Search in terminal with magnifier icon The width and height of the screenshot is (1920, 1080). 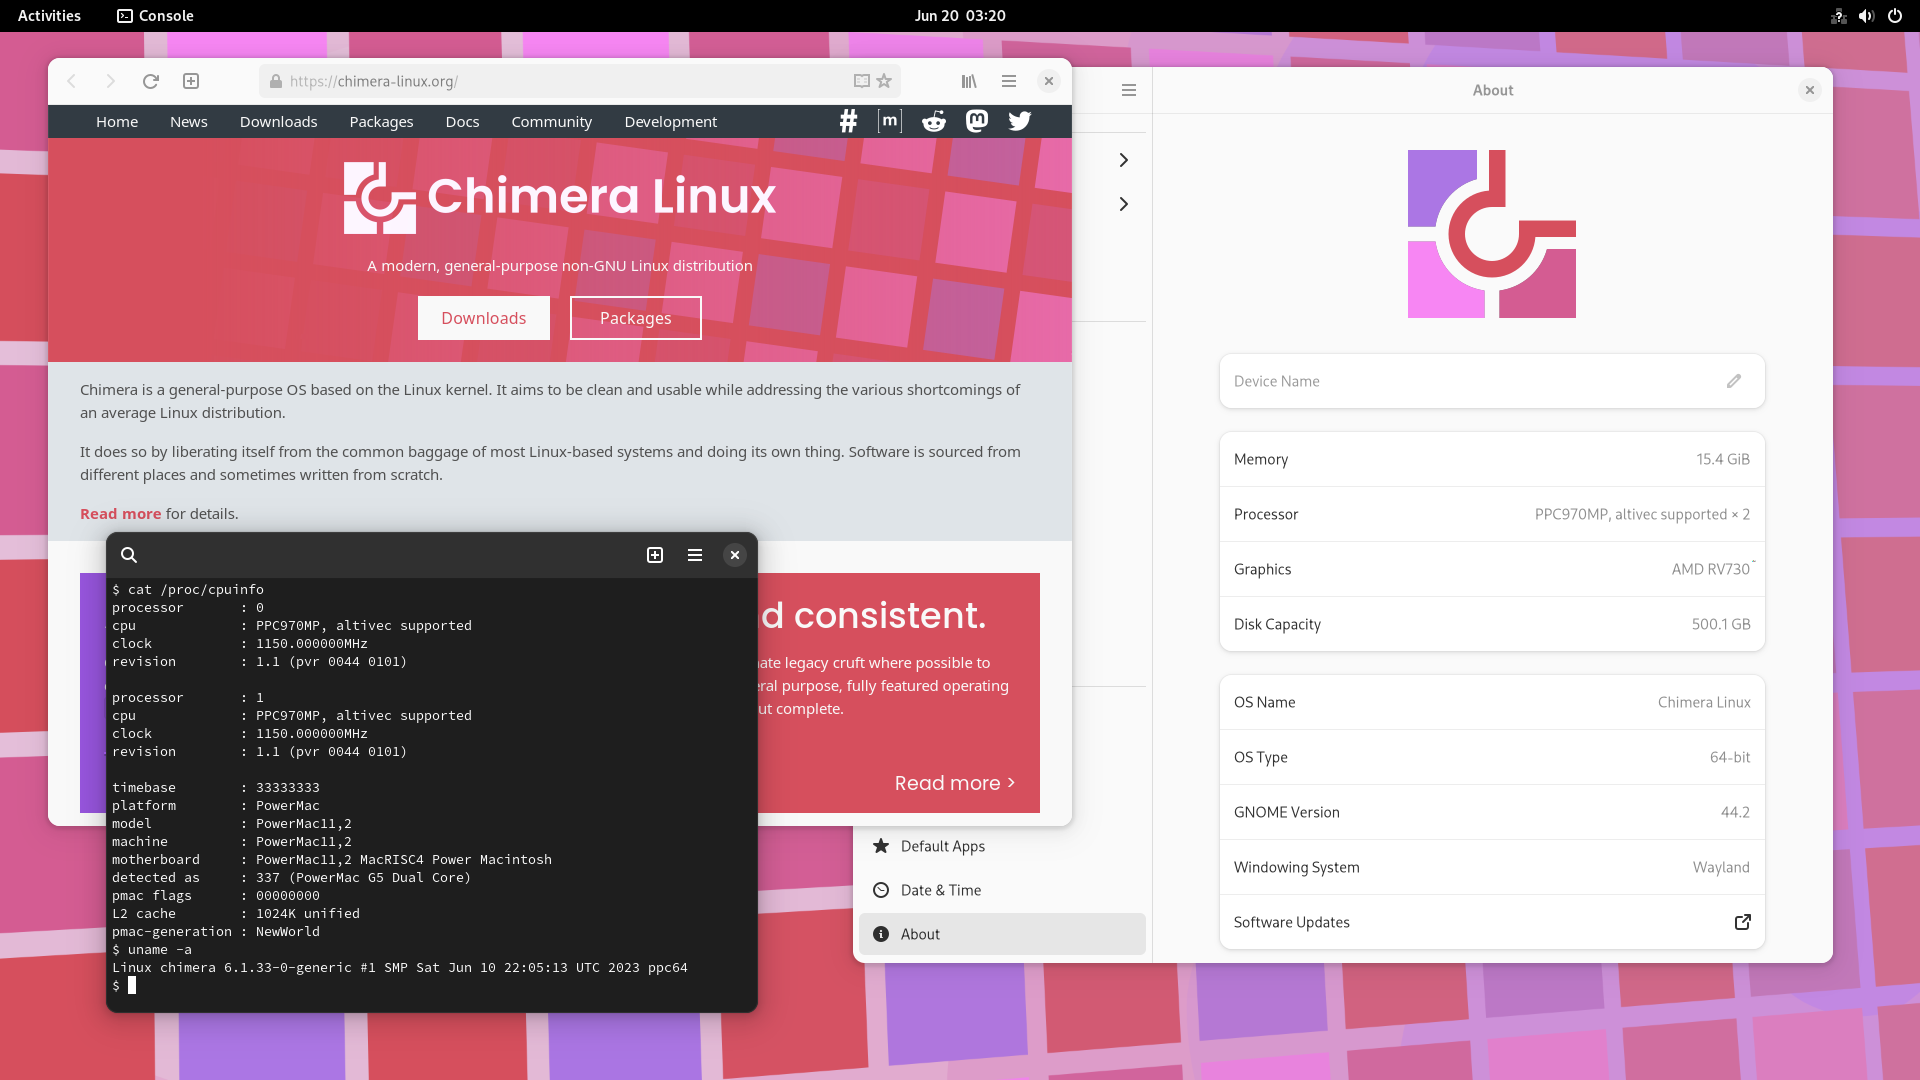click(129, 555)
